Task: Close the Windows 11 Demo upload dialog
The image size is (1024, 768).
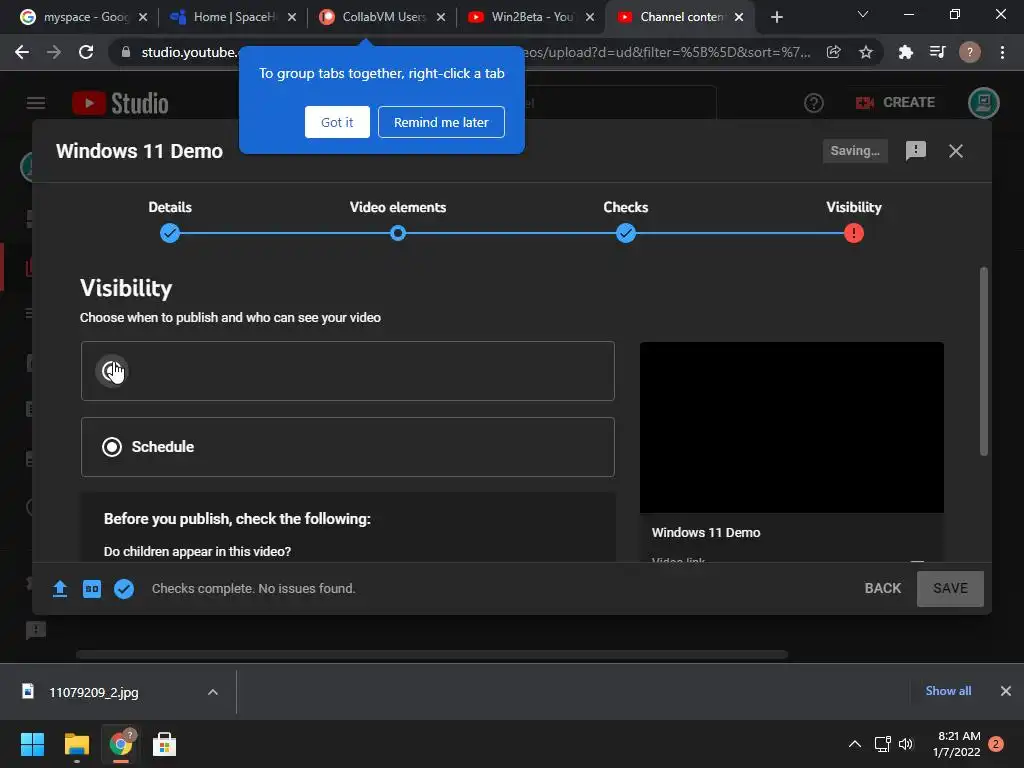Action: click(955, 151)
